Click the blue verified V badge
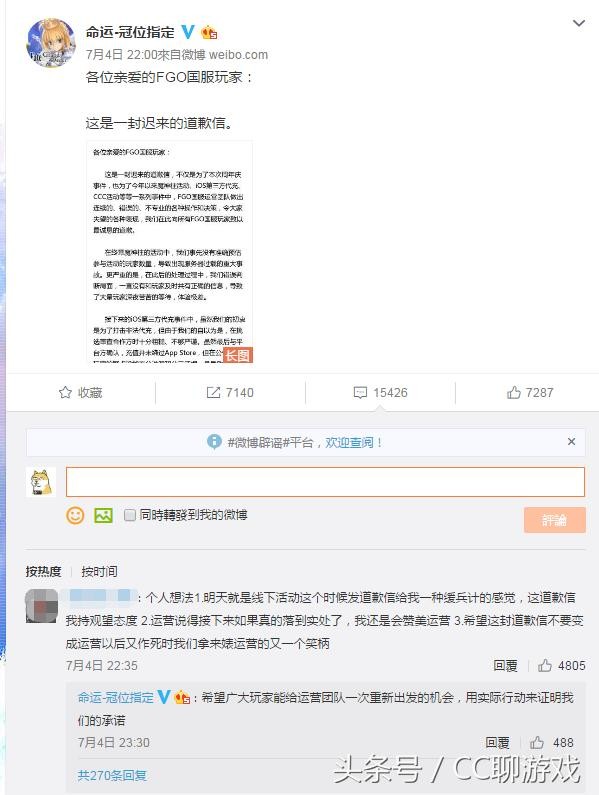 (x=188, y=32)
